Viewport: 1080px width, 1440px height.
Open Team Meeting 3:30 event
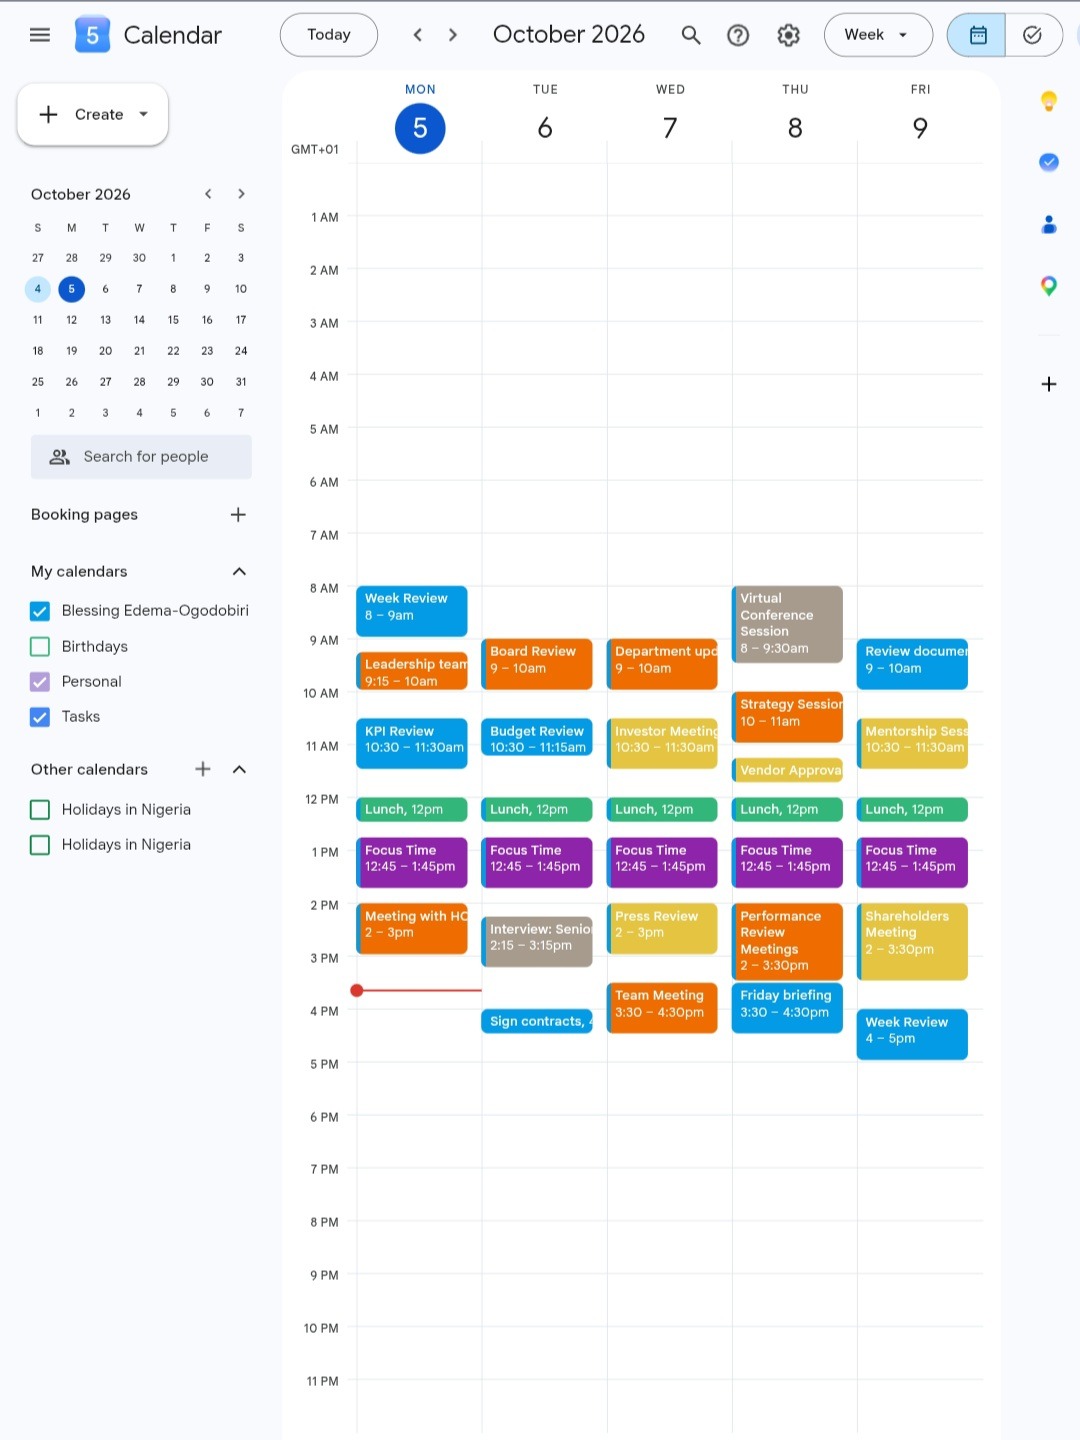pos(662,1007)
